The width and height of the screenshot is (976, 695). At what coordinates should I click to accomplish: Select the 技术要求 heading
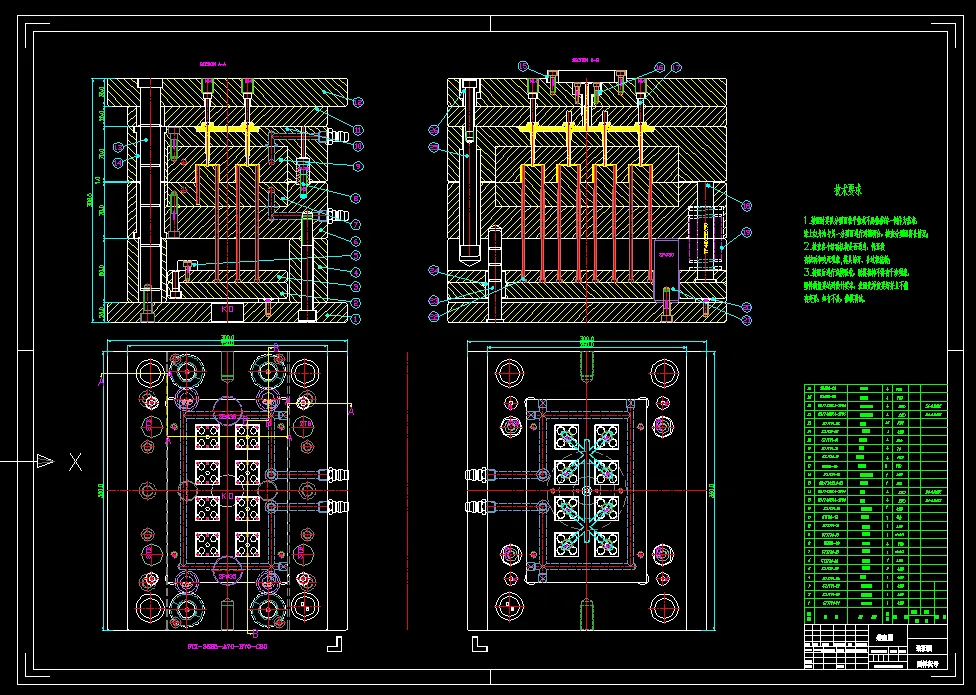click(x=848, y=190)
